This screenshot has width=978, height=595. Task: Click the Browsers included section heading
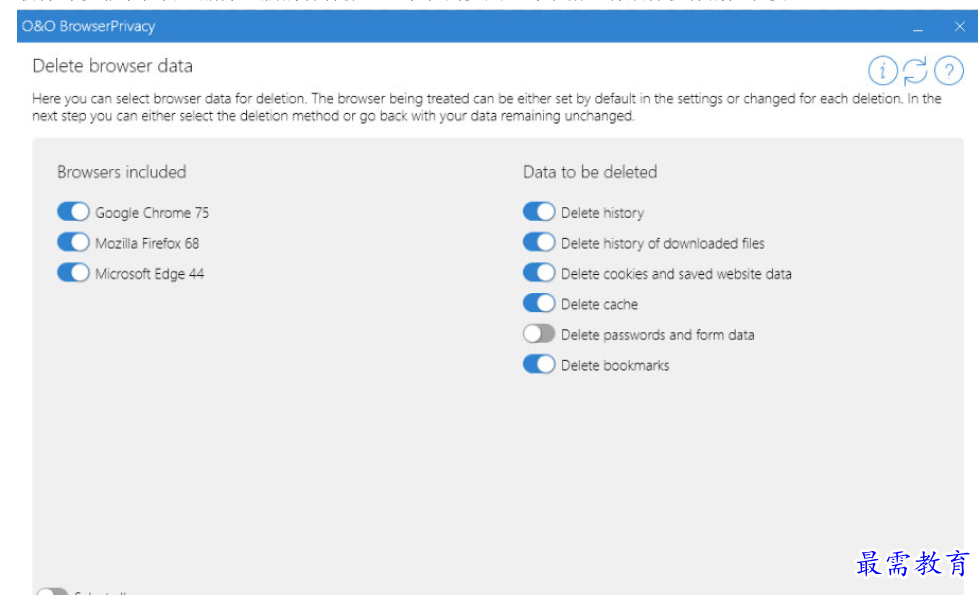121,172
